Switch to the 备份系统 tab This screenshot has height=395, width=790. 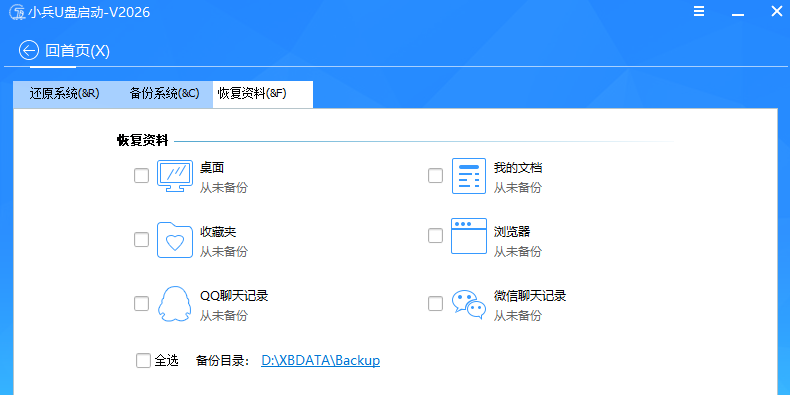[164, 94]
